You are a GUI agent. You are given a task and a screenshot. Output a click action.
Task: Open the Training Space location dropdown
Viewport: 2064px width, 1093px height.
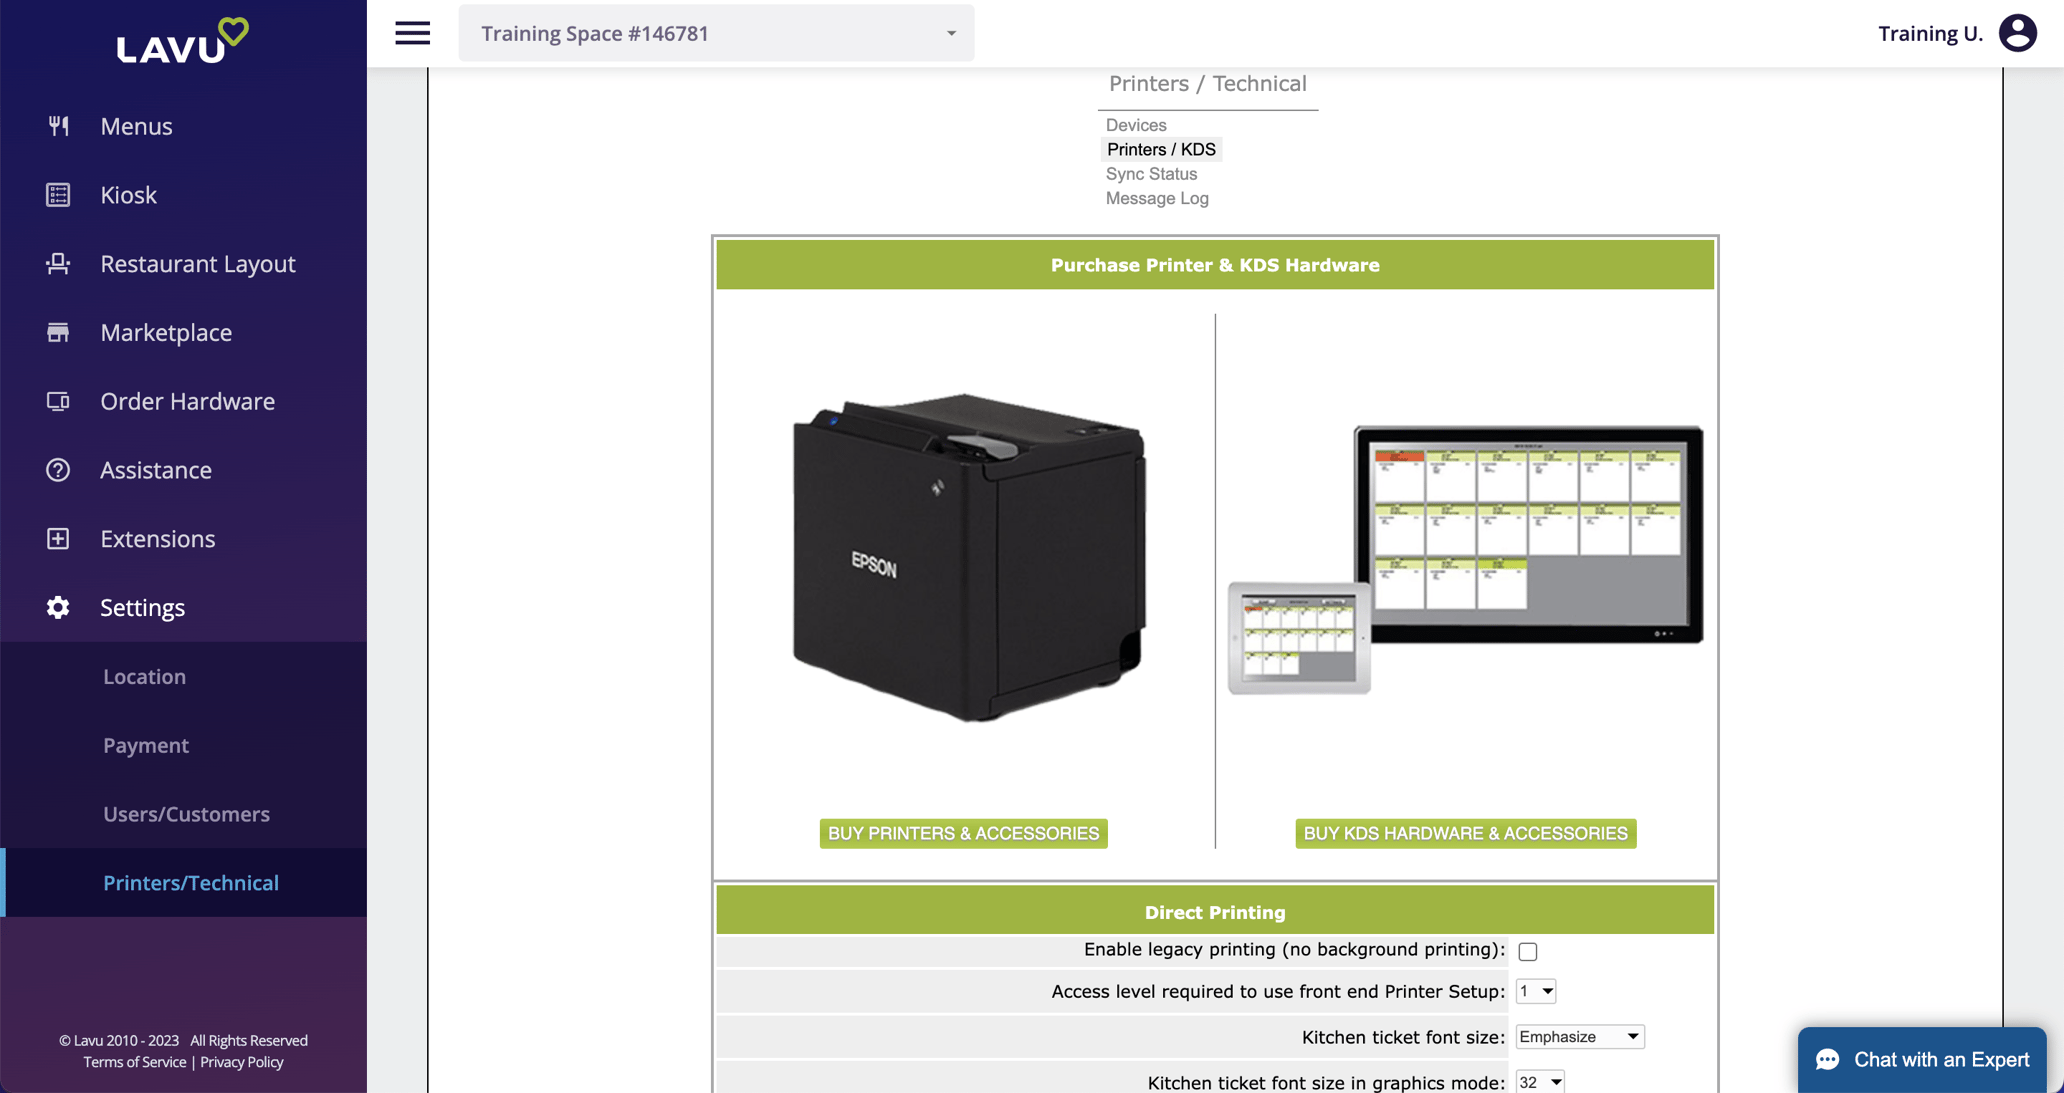coord(716,33)
